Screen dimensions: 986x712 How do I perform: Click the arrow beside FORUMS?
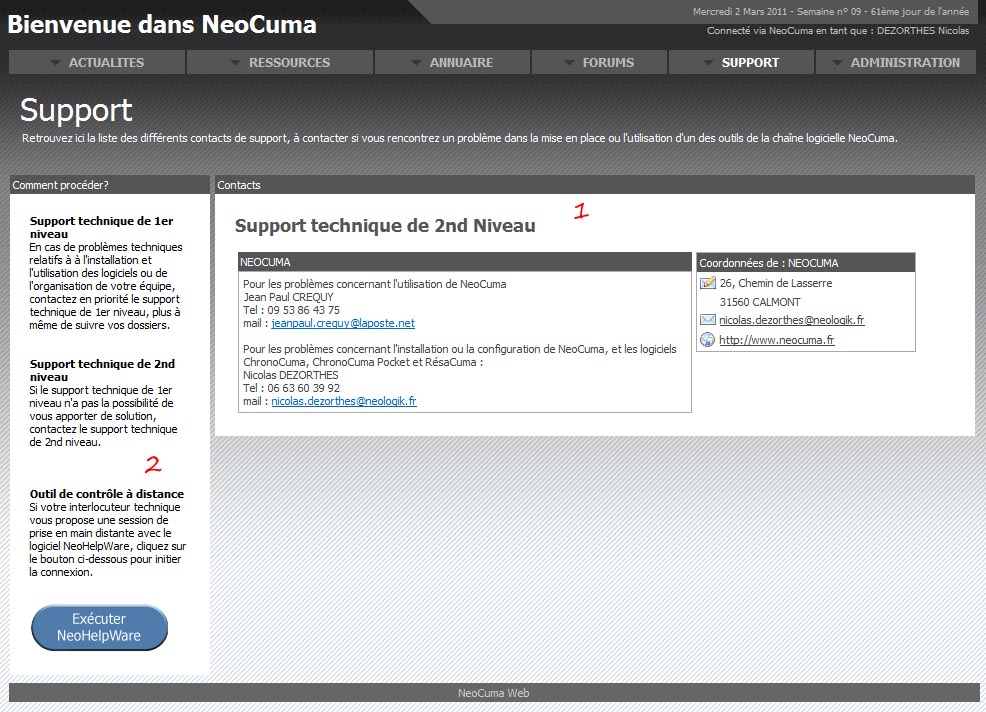click(570, 63)
